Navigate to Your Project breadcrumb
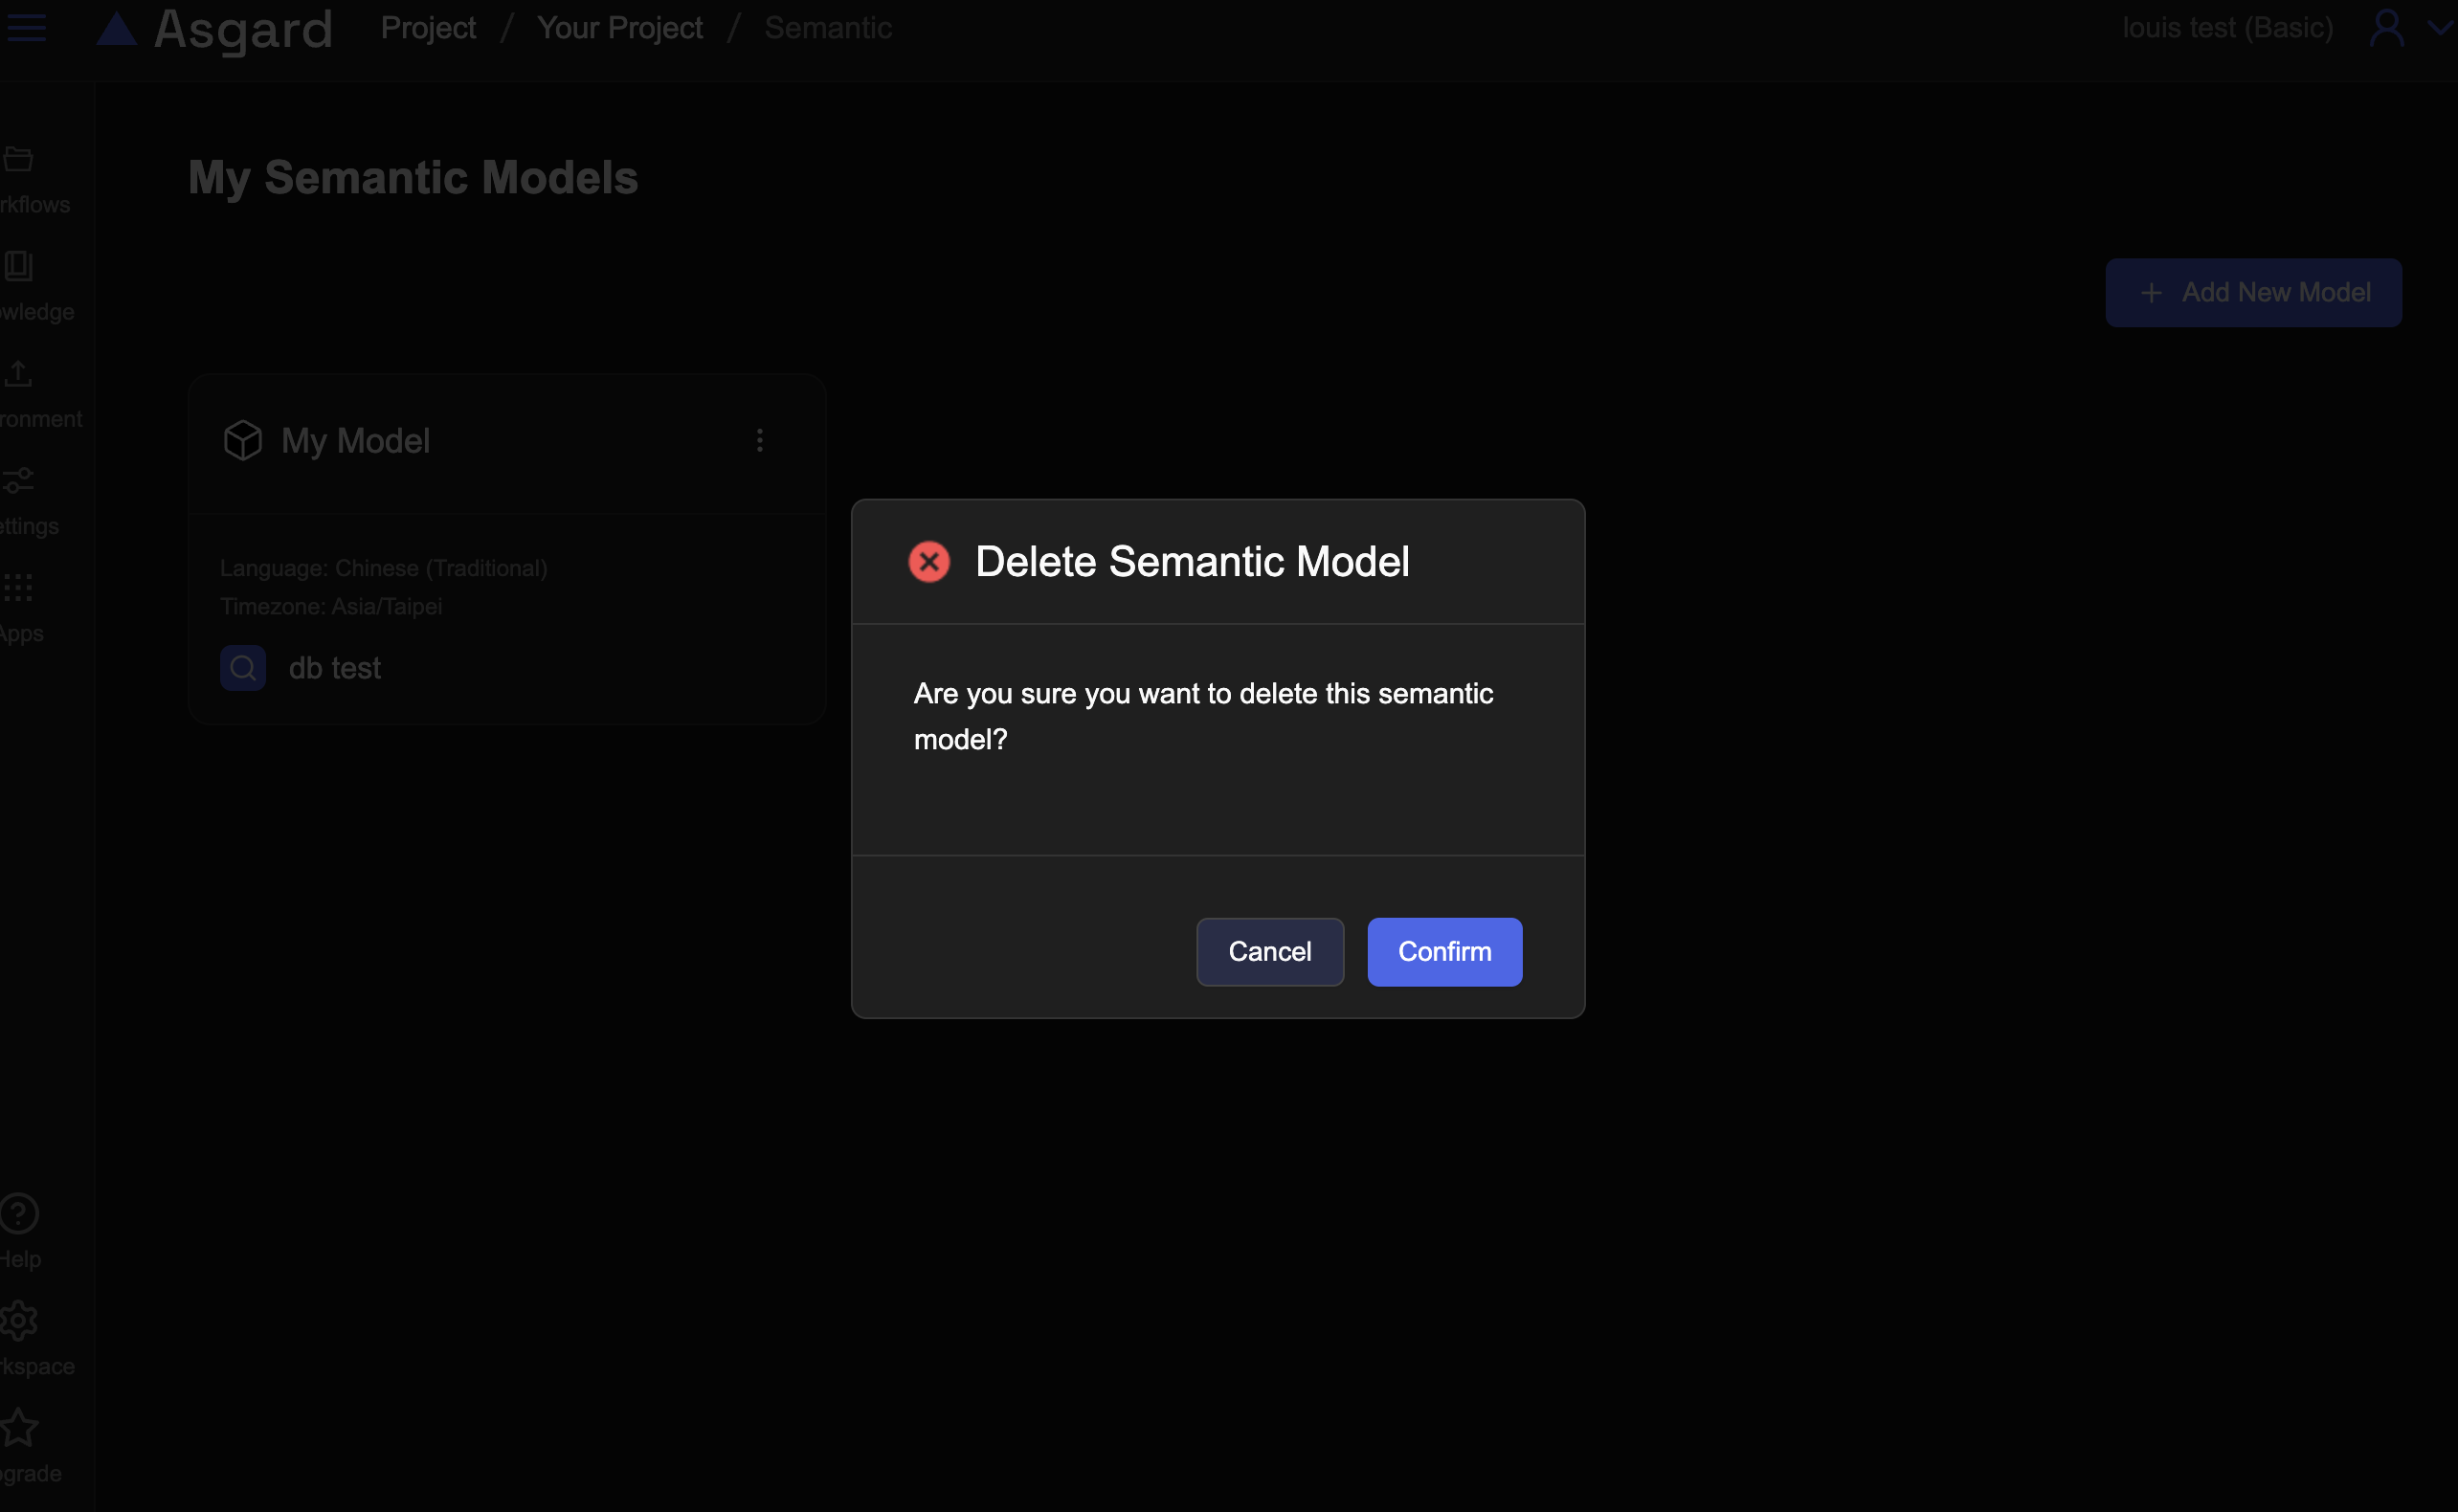2458x1512 pixels. point(619,28)
